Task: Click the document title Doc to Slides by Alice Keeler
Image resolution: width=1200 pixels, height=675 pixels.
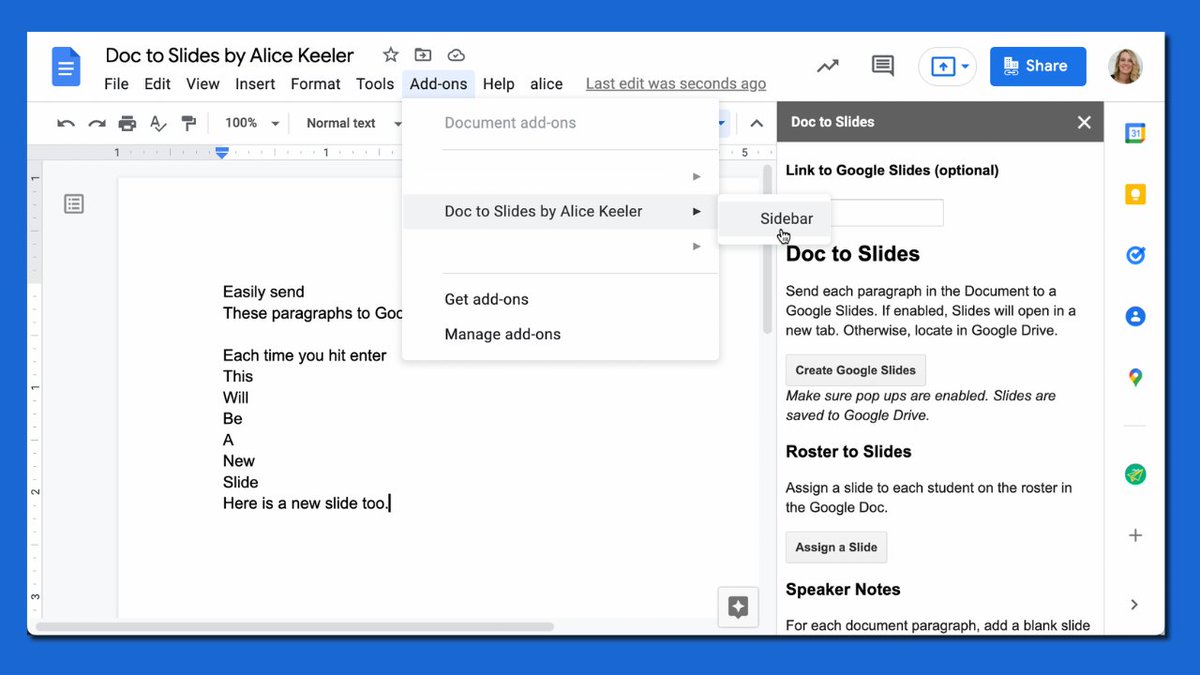Action: [229, 55]
